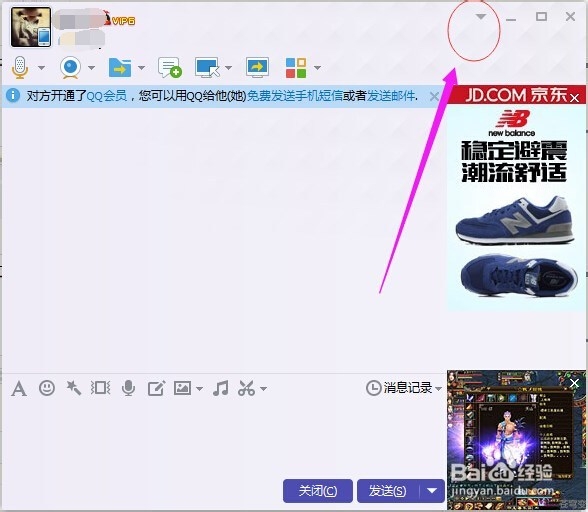
Task: Start screen sharing presentation icon
Action: 257,68
